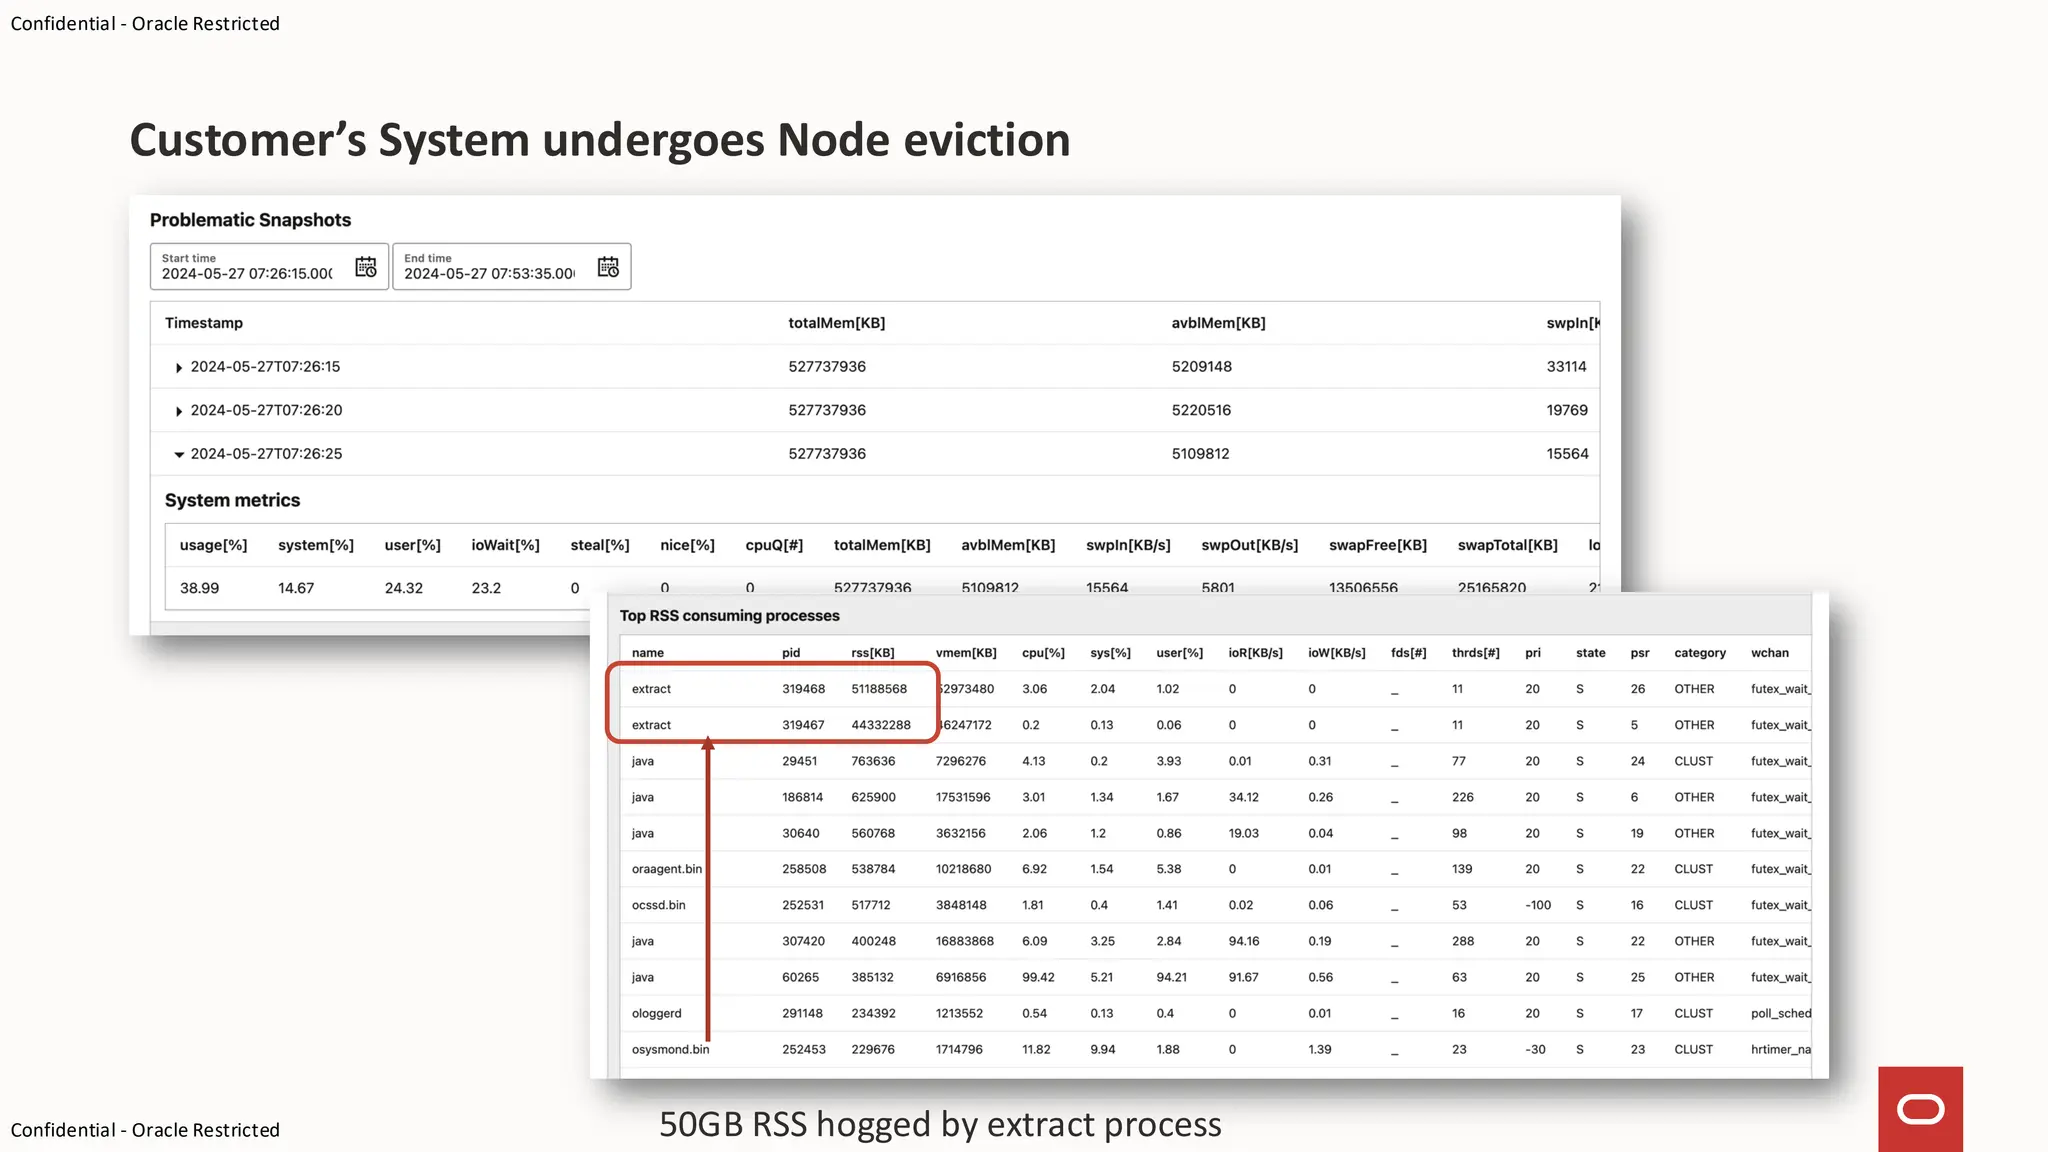Expand the 2024-05-27T07:26:15 snapshot row

coord(179,368)
